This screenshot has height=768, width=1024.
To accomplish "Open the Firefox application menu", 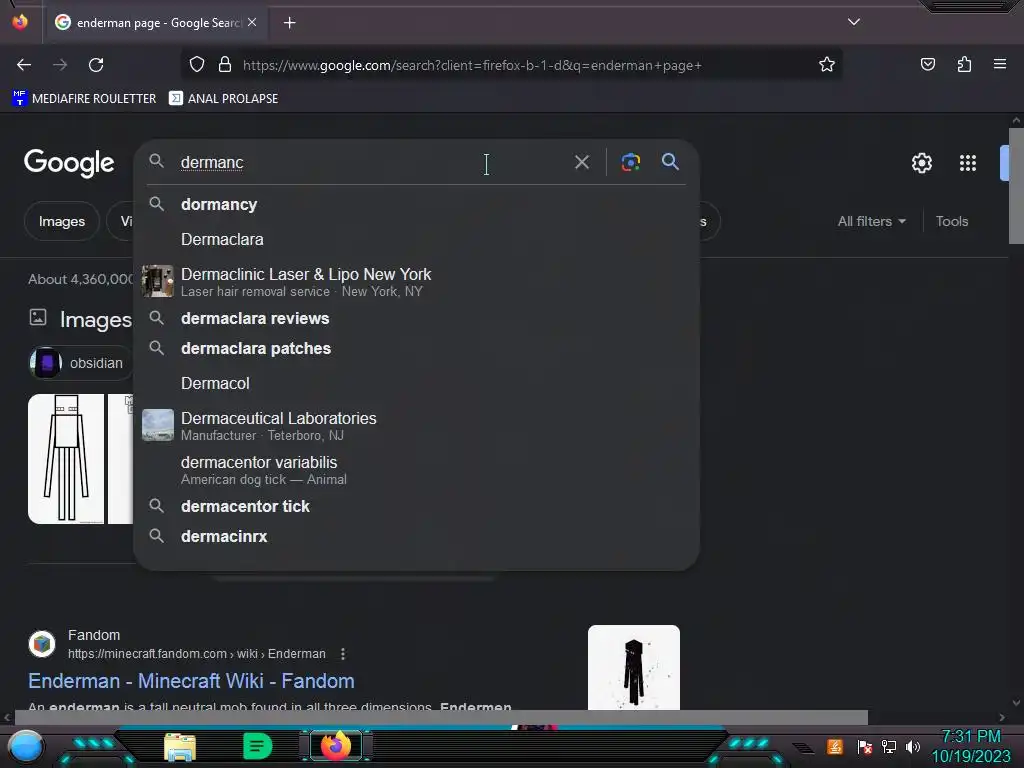I will pyautogui.click(x=1000, y=64).
